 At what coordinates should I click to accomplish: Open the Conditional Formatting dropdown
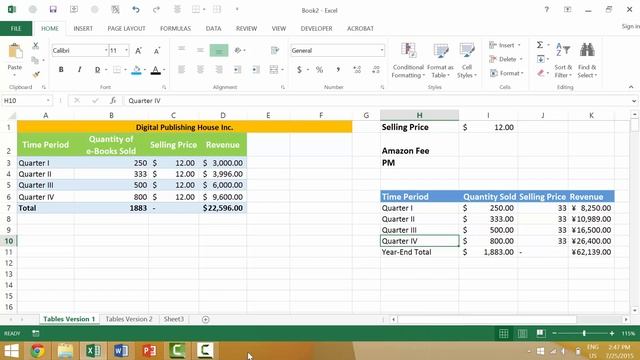click(x=408, y=60)
